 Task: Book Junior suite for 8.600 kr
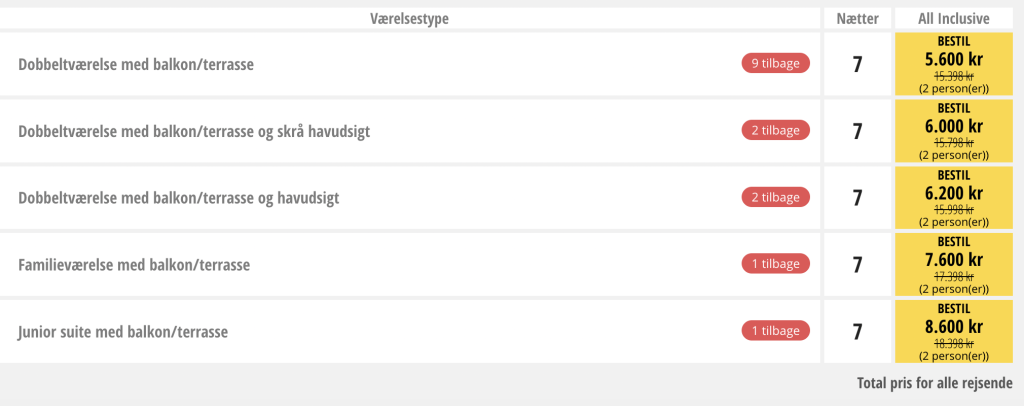coord(954,330)
